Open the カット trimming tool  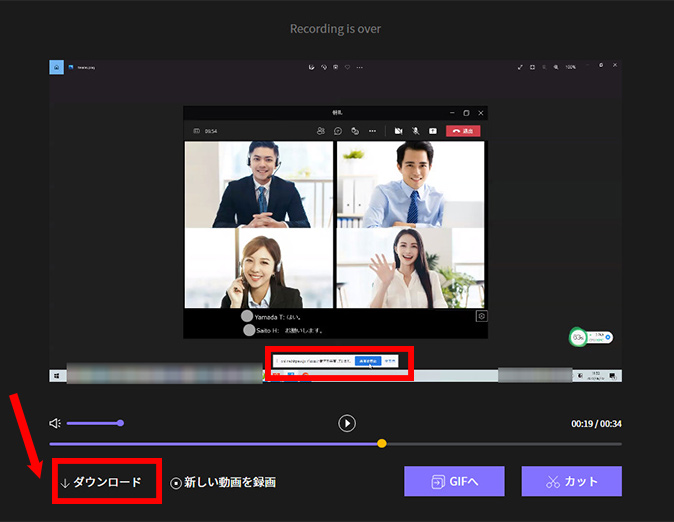[572, 481]
